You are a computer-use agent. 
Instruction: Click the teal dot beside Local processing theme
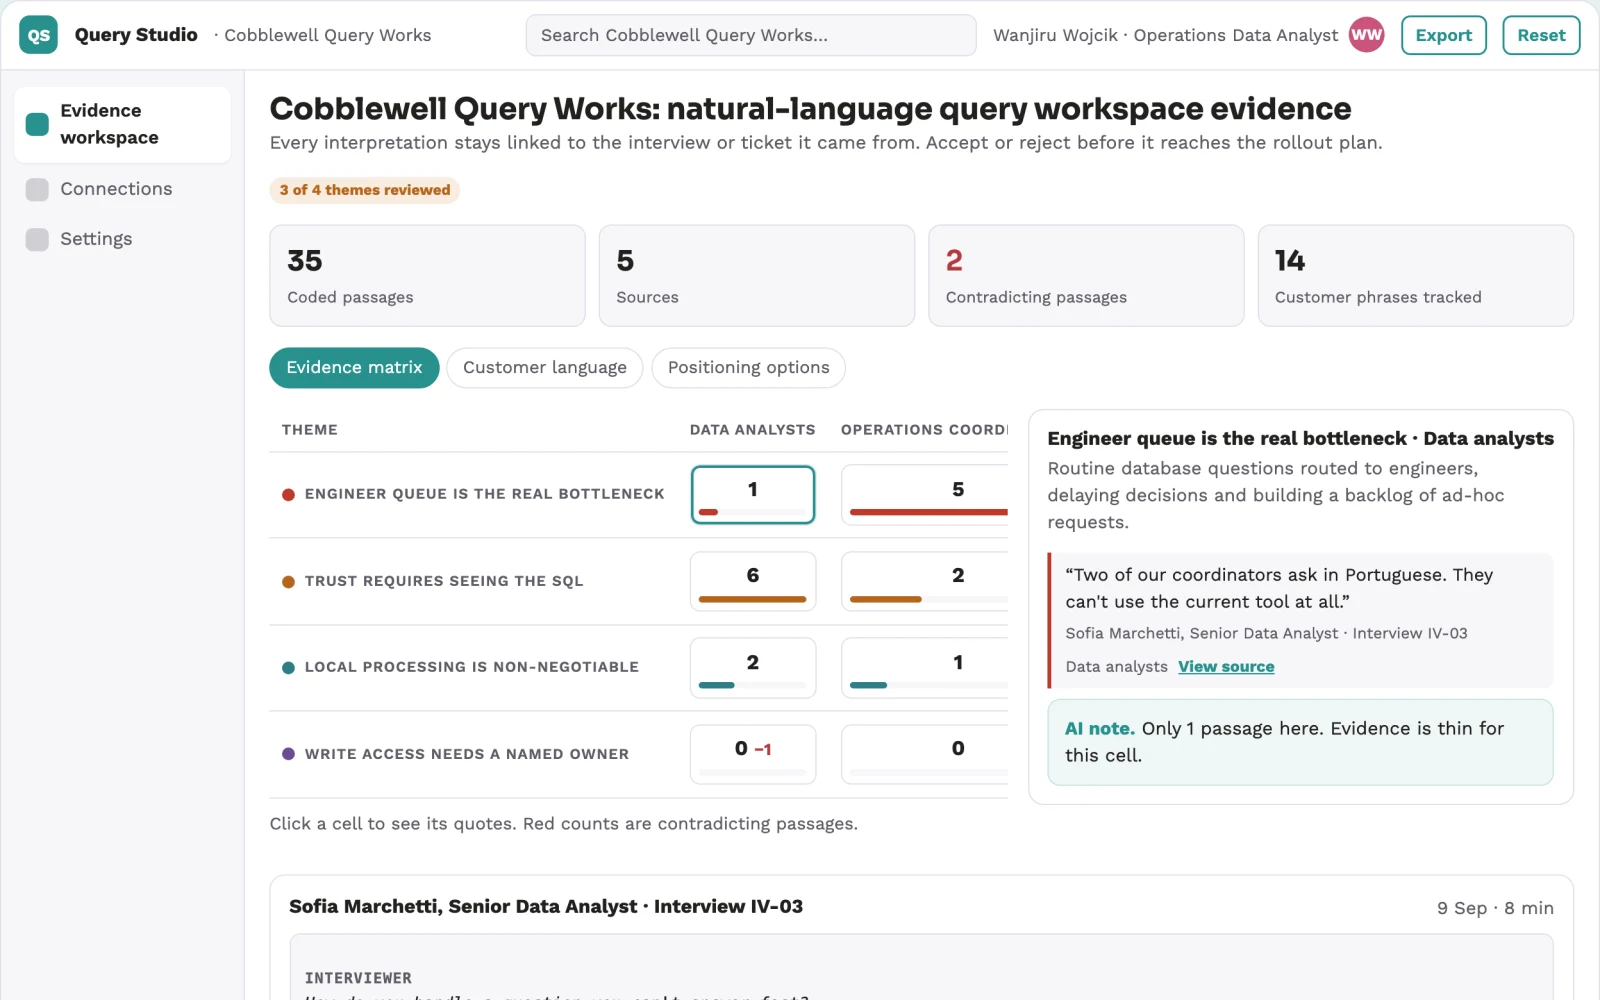point(288,667)
